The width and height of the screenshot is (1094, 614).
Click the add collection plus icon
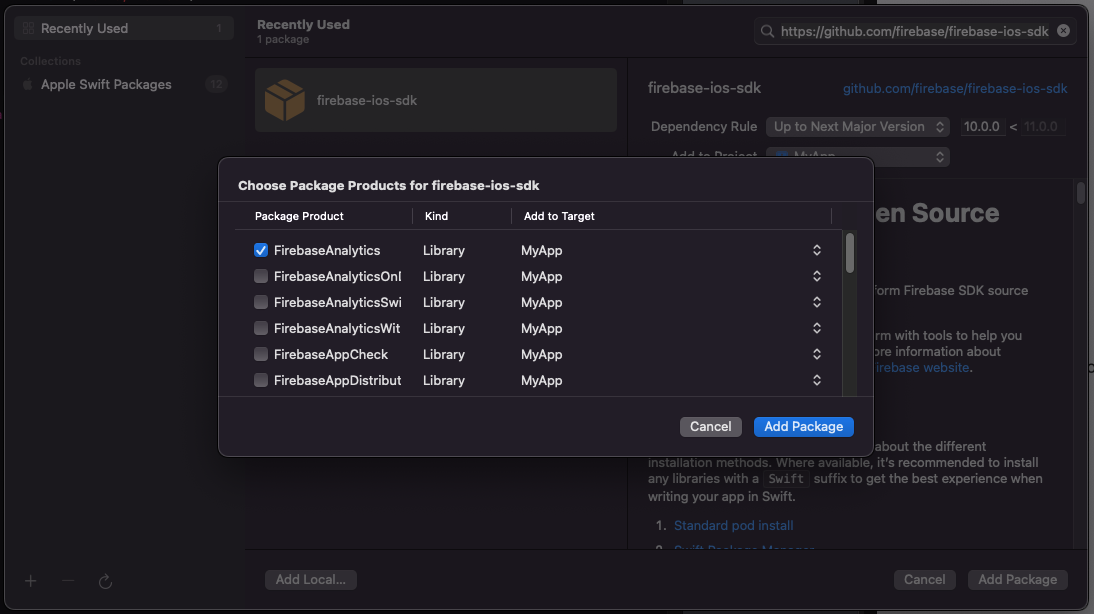pyautogui.click(x=31, y=581)
